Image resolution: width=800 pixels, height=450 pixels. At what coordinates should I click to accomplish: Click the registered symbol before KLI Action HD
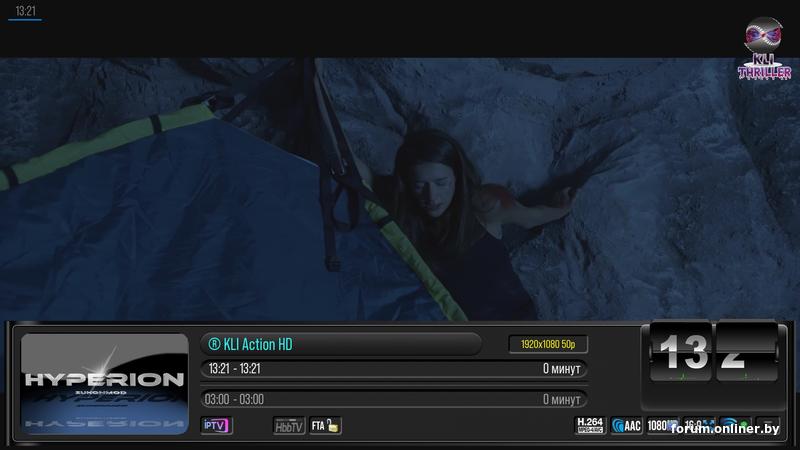tap(214, 344)
